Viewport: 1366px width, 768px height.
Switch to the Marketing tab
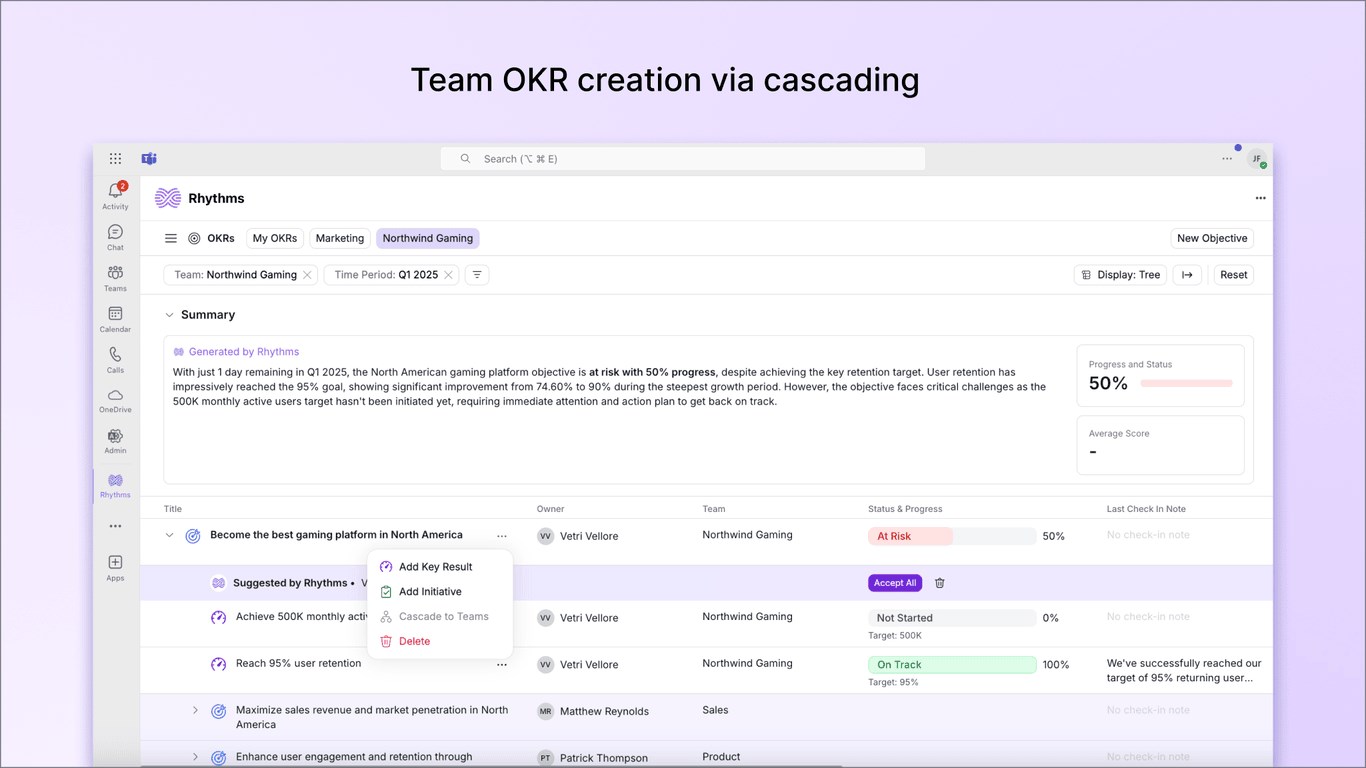point(340,238)
